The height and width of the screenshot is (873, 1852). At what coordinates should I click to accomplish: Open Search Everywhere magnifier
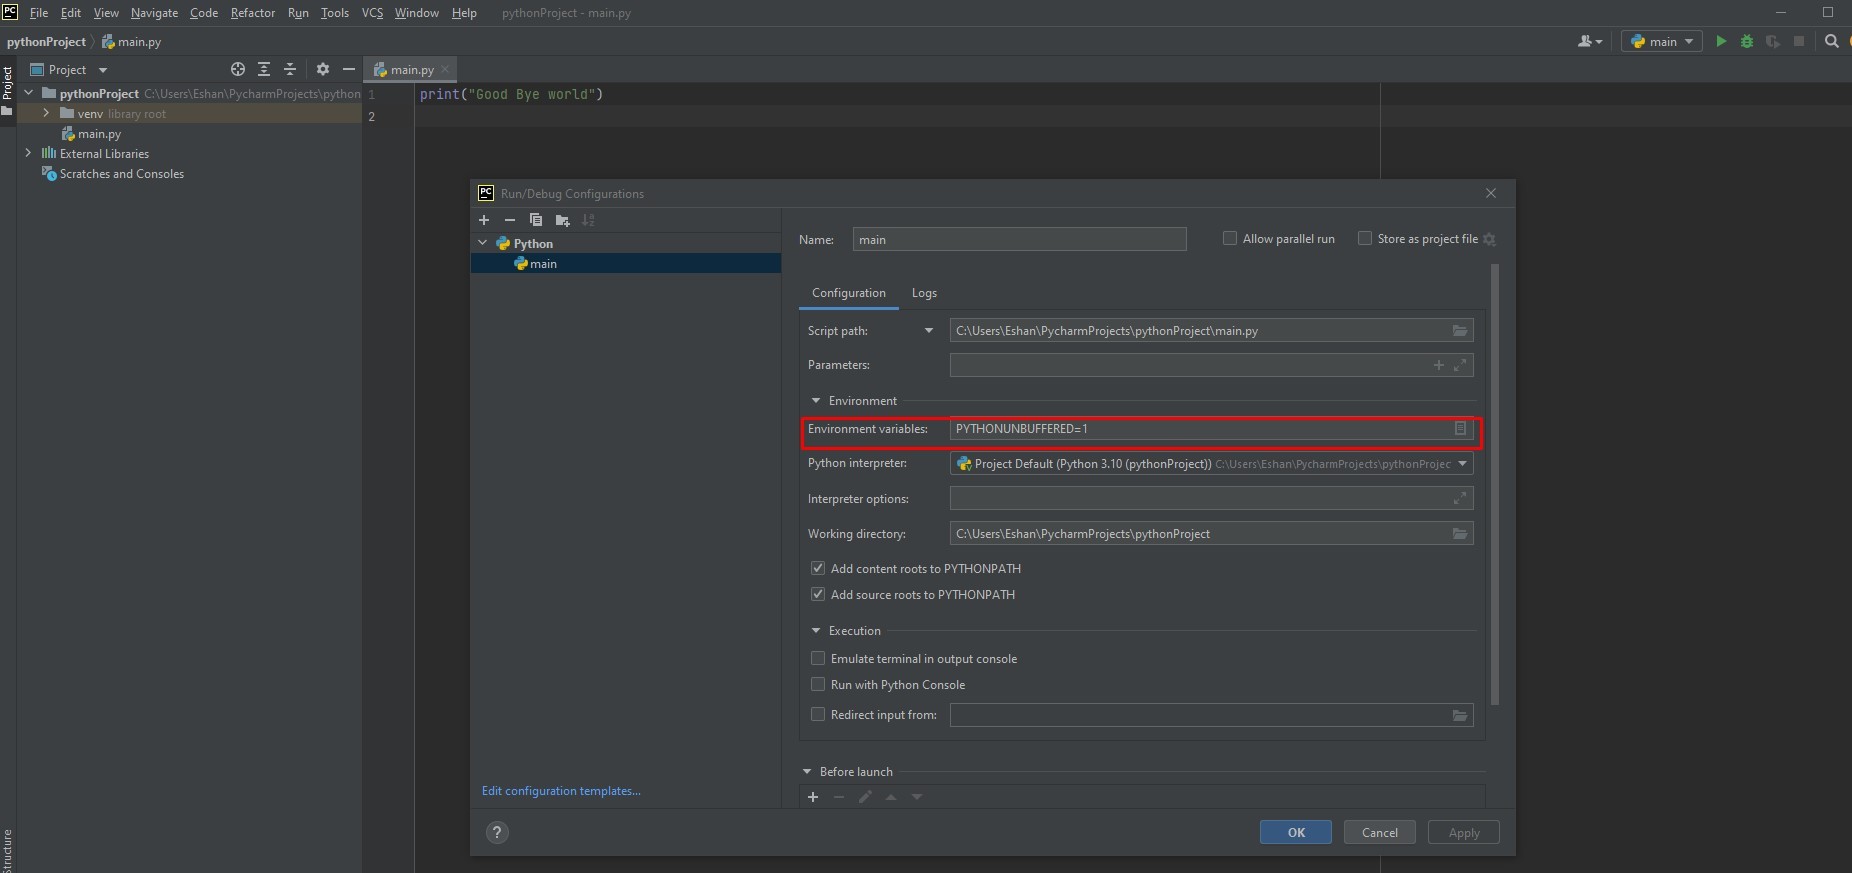tap(1832, 41)
